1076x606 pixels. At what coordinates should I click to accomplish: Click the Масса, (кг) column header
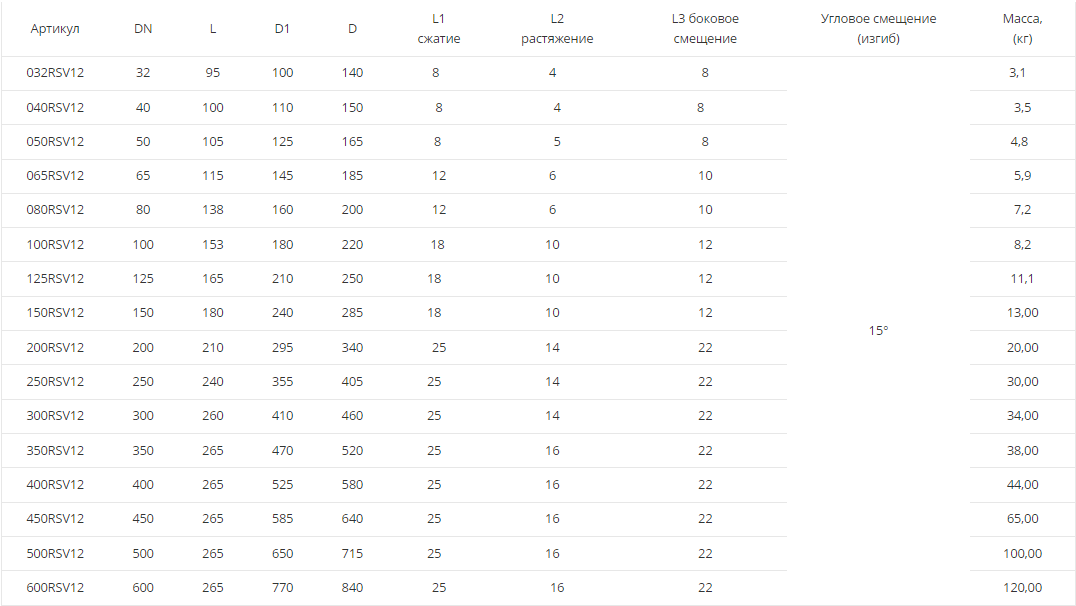click(1022, 29)
